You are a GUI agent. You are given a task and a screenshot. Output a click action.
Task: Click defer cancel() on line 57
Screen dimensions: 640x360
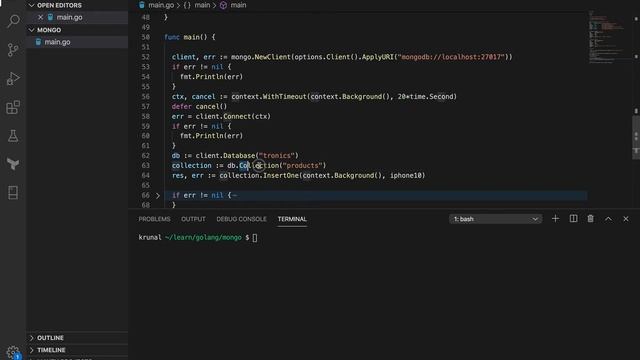199,107
